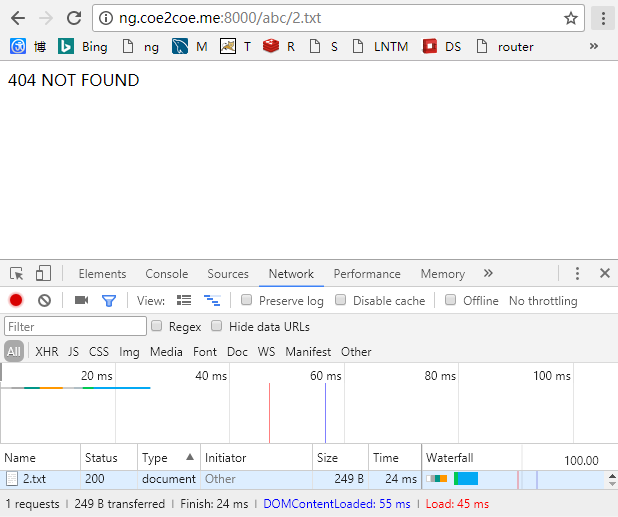618x517 pixels.
Task: Open the Chrome three-dot menu
Action: click(x=603, y=18)
